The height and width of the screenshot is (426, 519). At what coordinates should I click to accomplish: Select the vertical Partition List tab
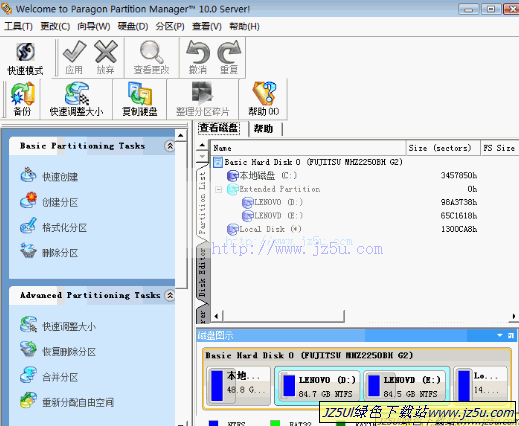point(202,202)
